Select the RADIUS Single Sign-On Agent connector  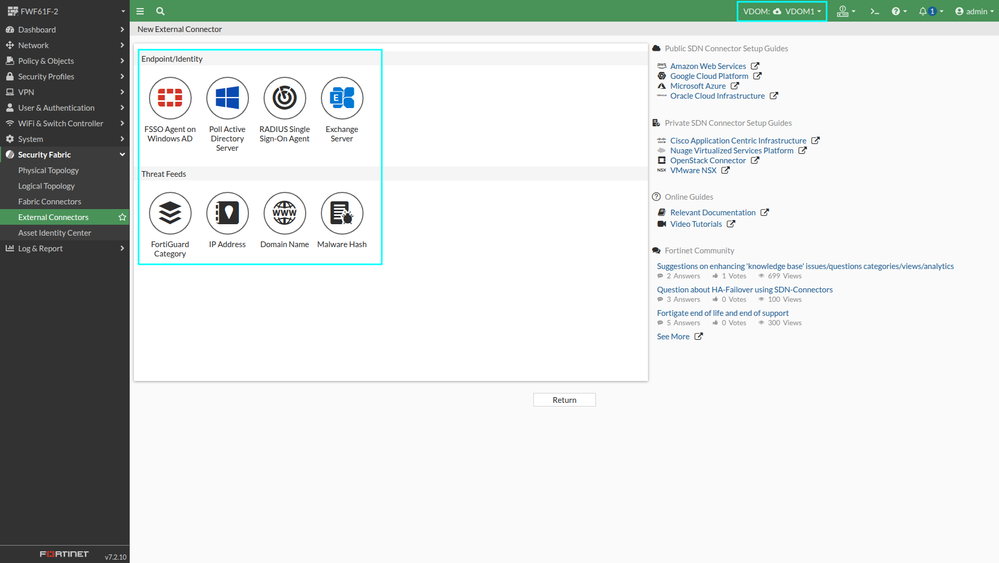tap(285, 110)
